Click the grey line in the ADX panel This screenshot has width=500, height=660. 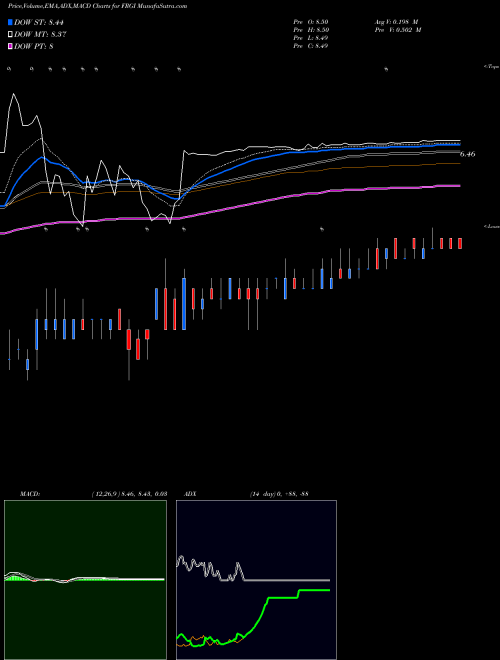coord(286,580)
